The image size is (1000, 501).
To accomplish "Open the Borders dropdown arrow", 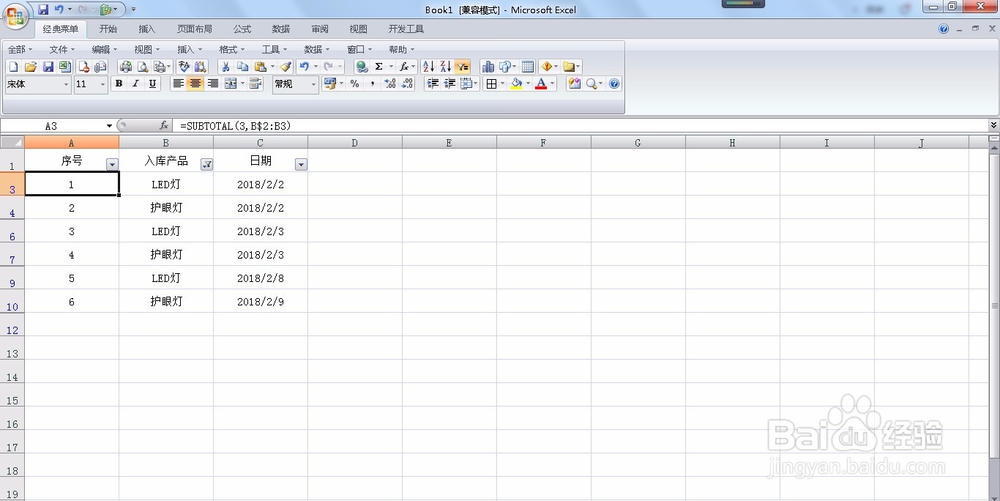I will (x=502, y=84).
